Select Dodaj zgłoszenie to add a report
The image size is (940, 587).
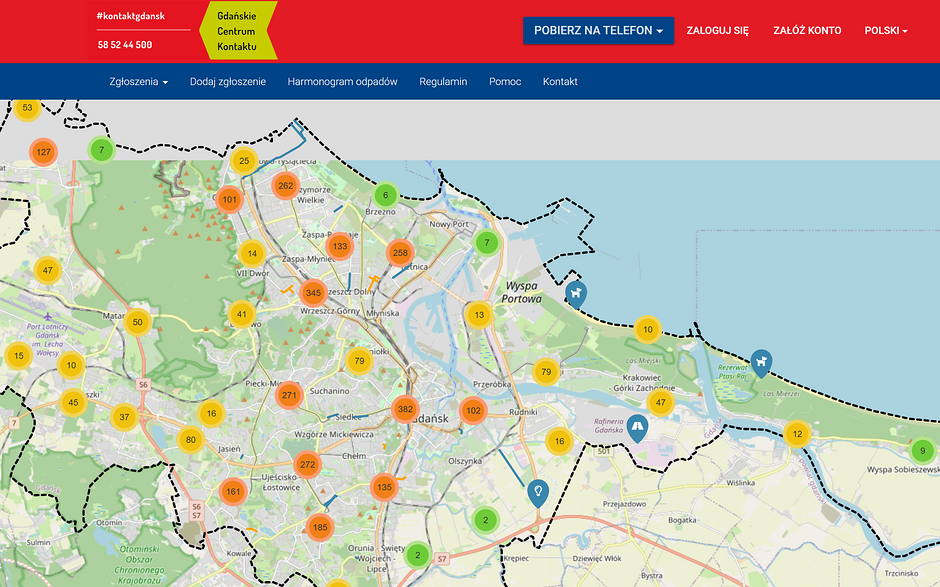[x=226, y=81]
